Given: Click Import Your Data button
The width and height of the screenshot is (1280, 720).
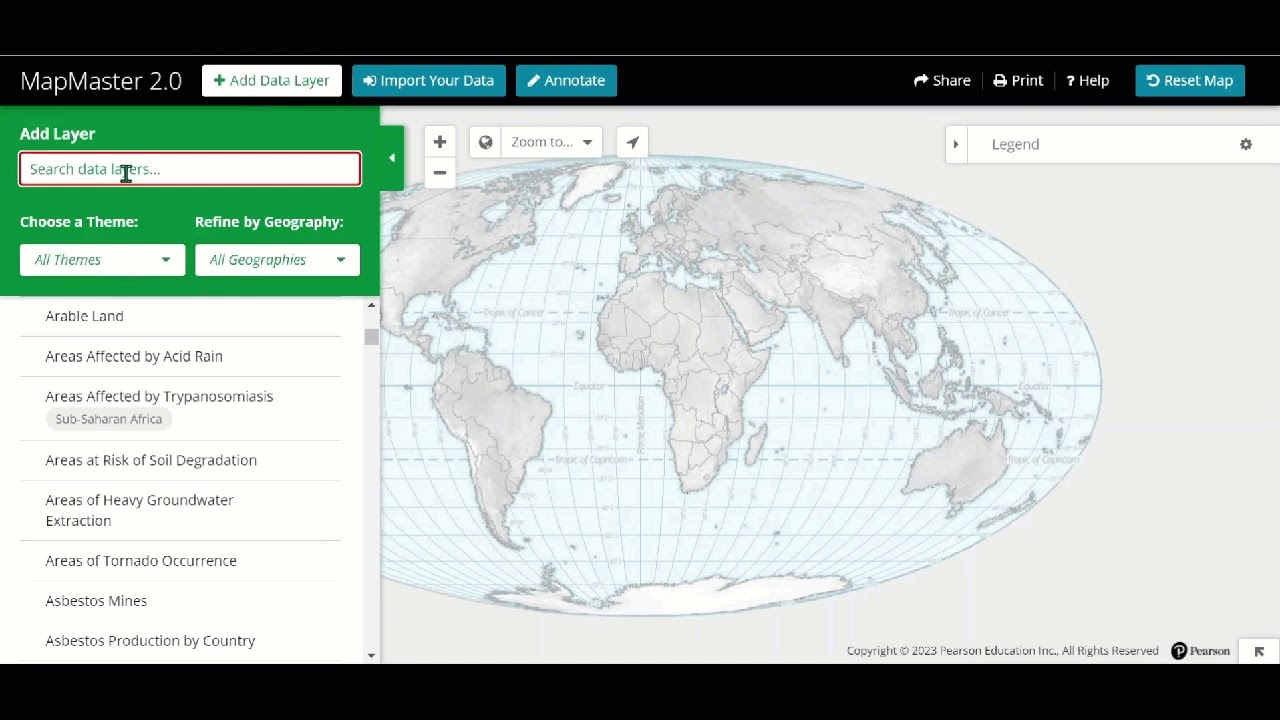Looking at the screenshot, I should point(429,81).
